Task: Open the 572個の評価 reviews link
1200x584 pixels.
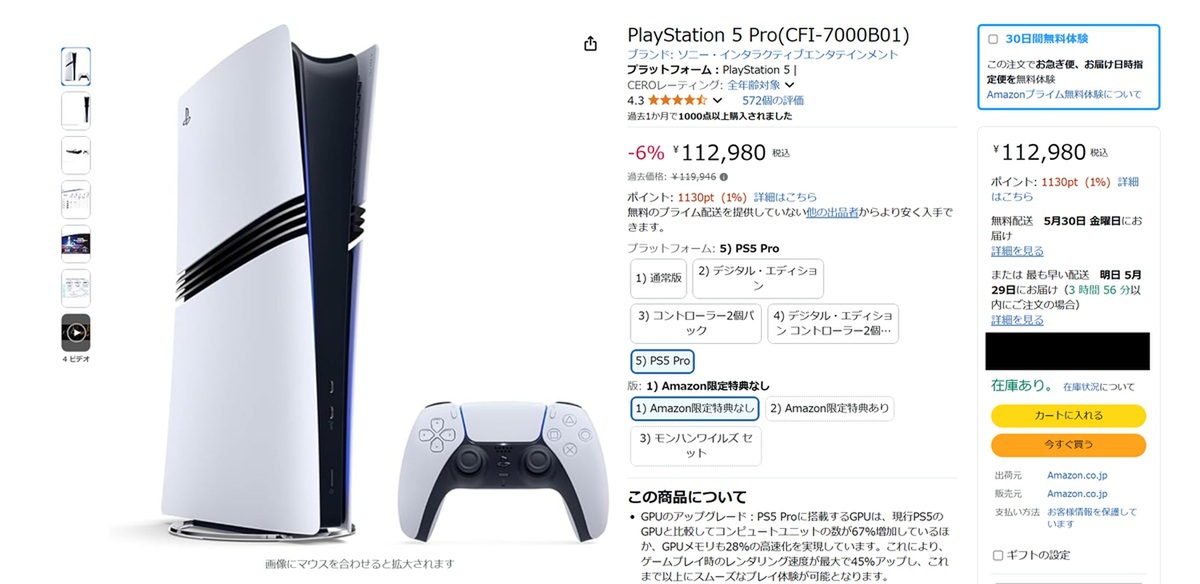Action: tap(772, 101)
